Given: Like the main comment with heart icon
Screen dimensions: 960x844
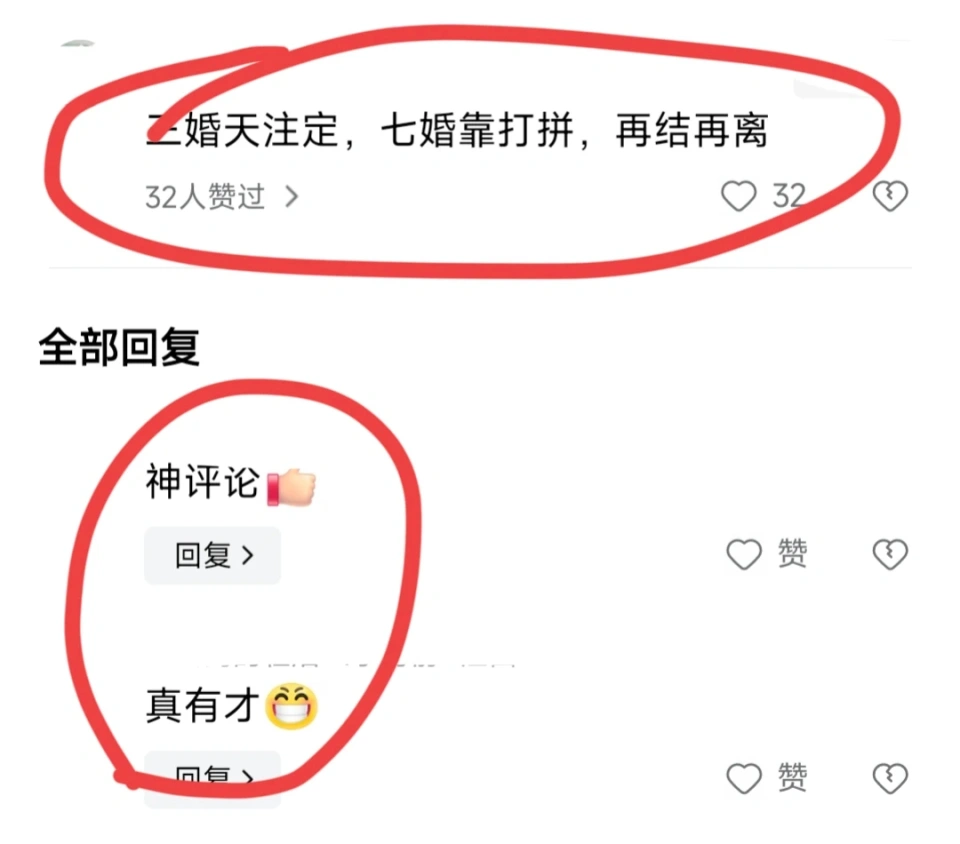Looking at the screenshot, I should coord(738,196).
